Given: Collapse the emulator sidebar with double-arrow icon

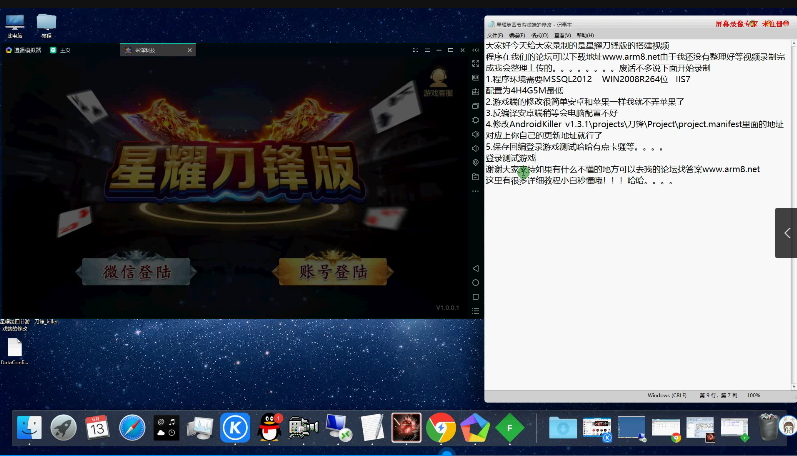Looking at the screenshot, I should coord(475,50).
